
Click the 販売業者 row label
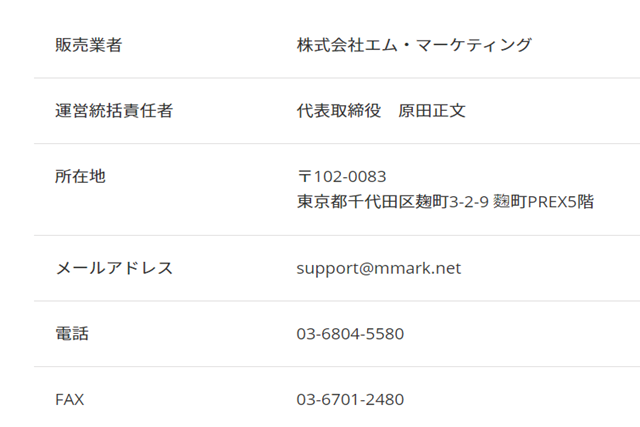click(88, 45)
